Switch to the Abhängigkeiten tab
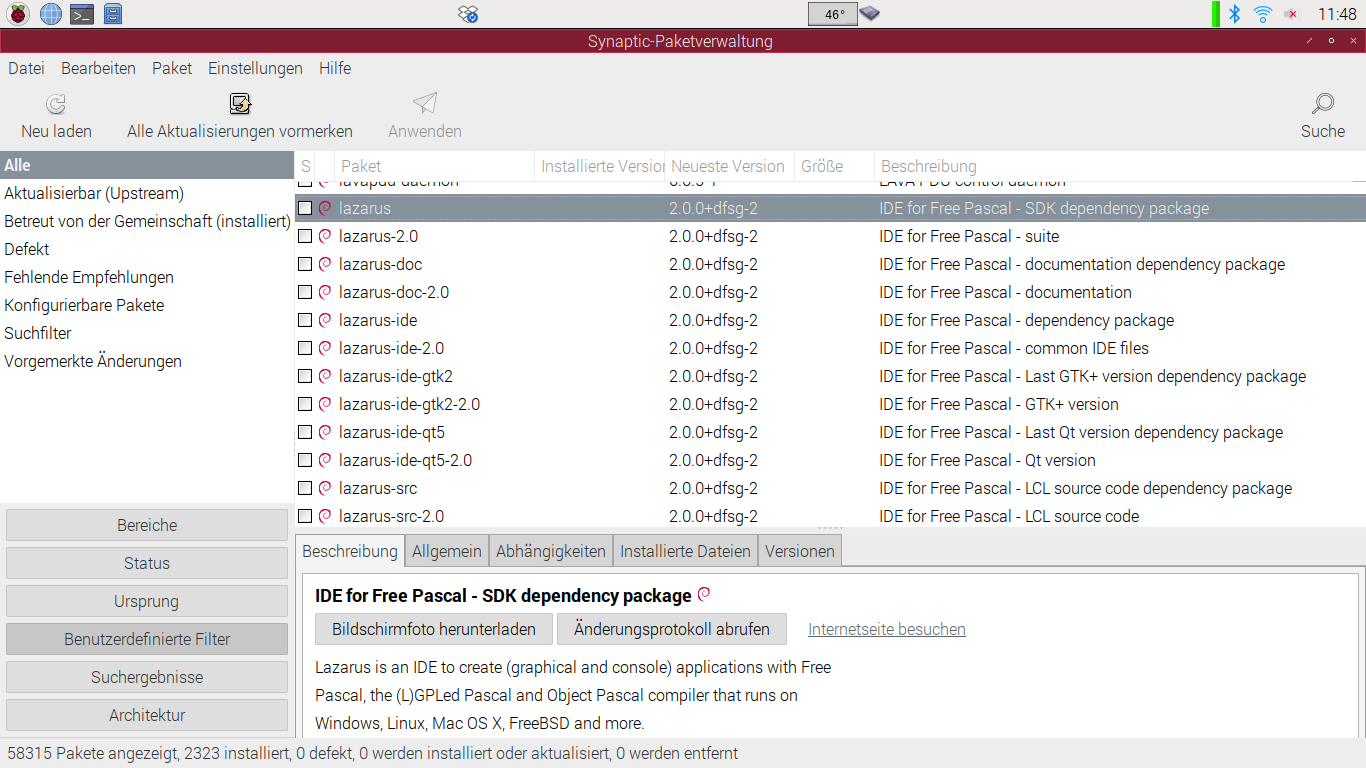The image size is (1366, 768). (x=551, y=551)
